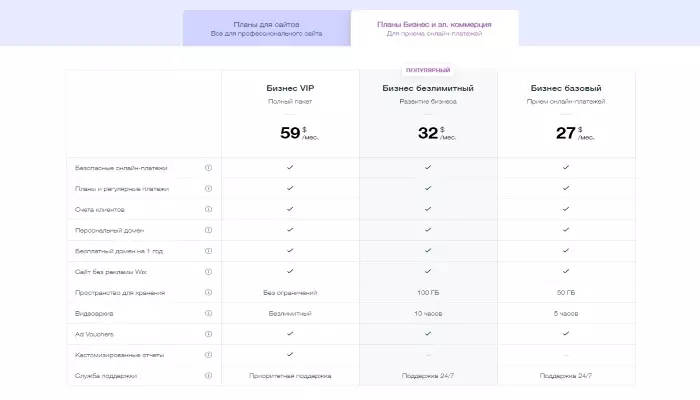The height and width of the screenshot is (400, 700).
Task: Open info icon for Безопасные онлайн-платежи
Action: click(x=208, y=168)
